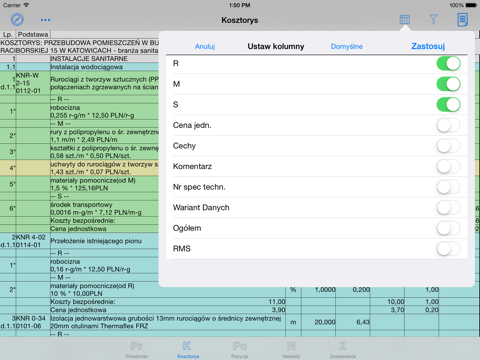Open the document notes icon
Image resolution: width=480 pixels, height=360 pixels.
(462, 20)
